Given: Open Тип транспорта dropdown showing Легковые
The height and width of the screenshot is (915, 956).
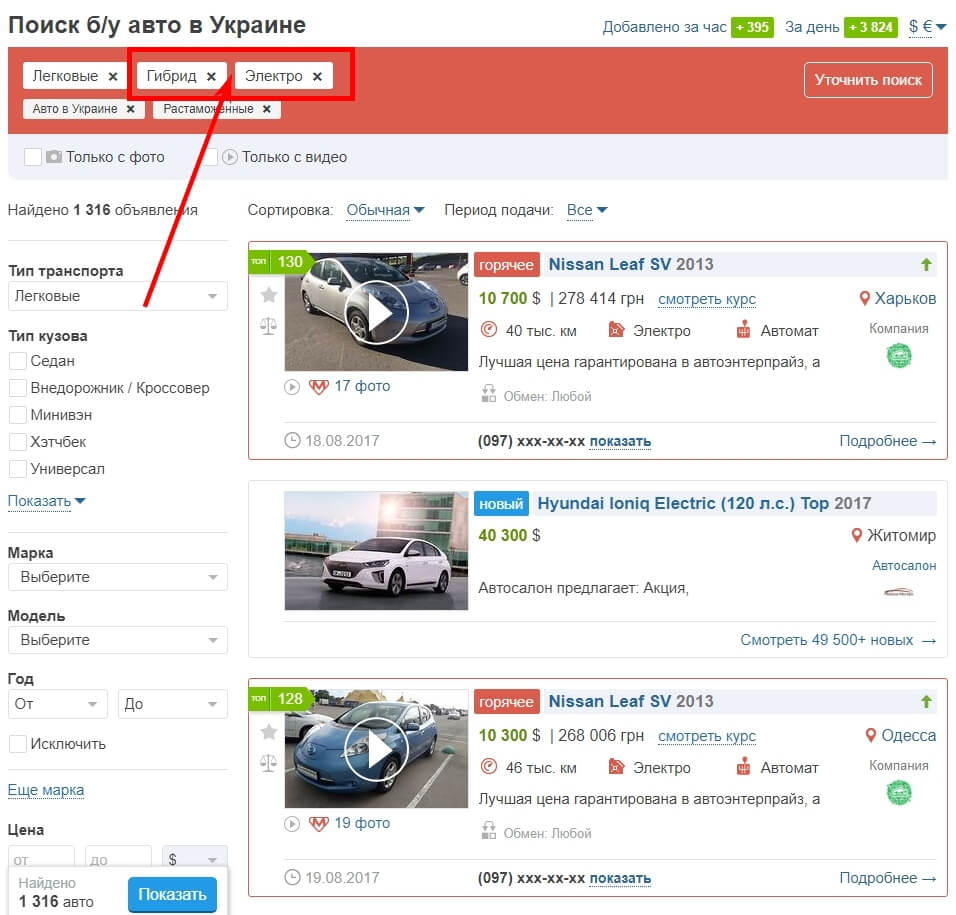Looking at the screenshot, I should [x=118, y=296].
